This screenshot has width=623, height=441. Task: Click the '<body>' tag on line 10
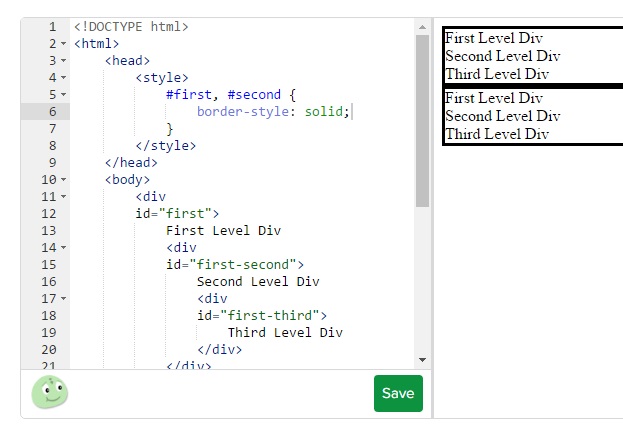coord(127,180)
